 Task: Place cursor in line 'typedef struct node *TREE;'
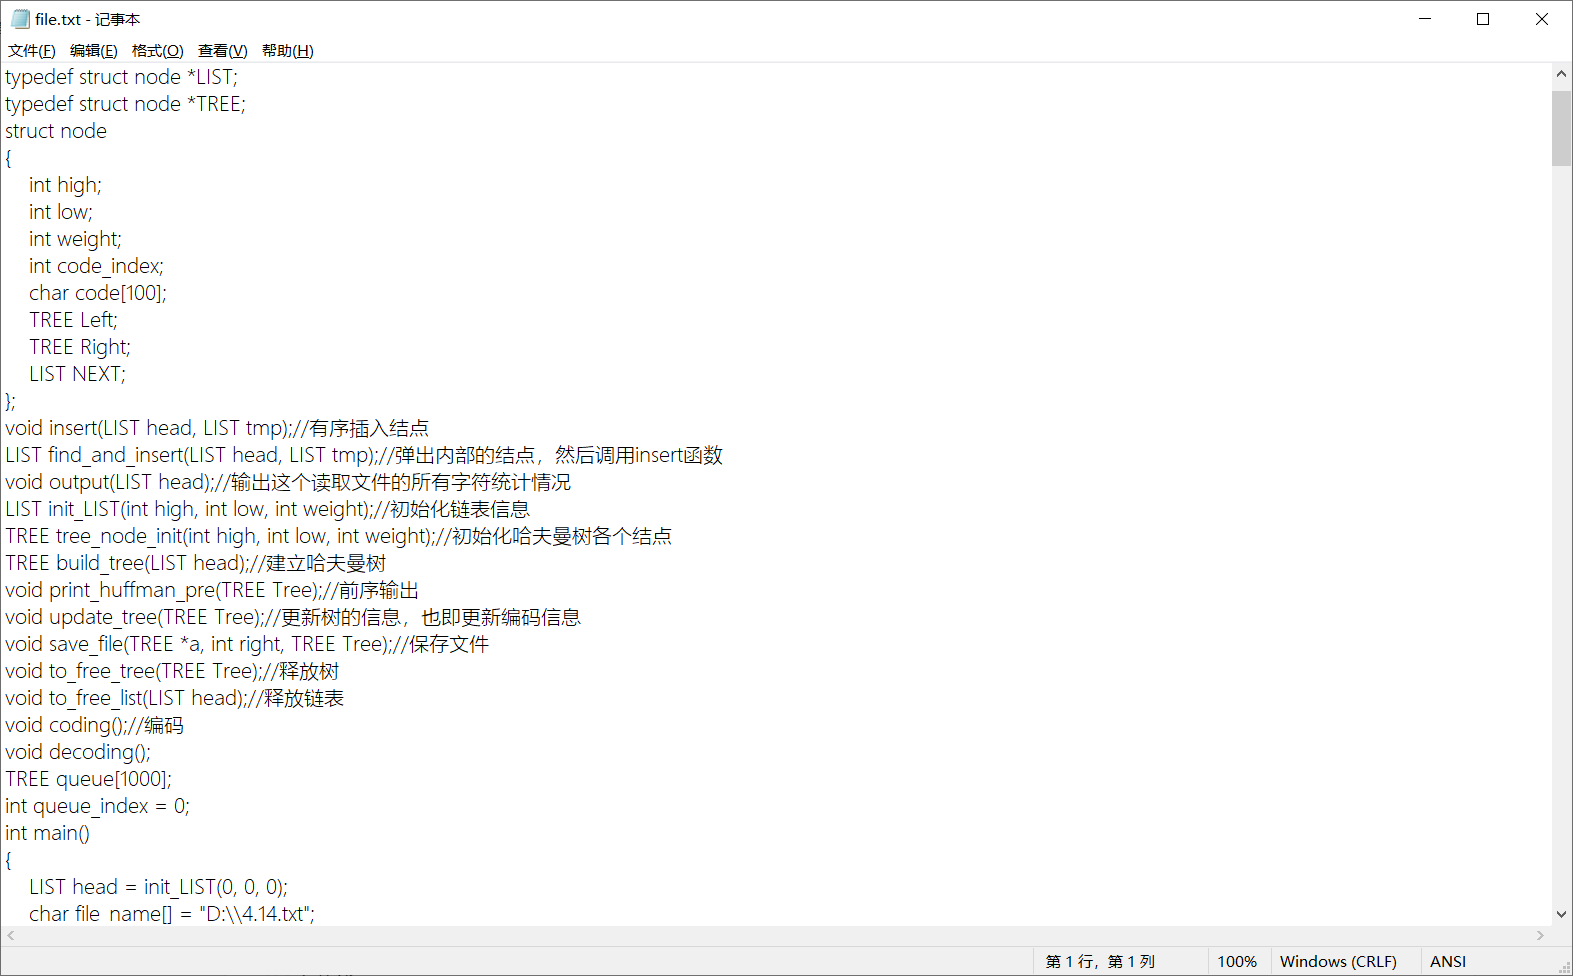(x=125, y=104)
